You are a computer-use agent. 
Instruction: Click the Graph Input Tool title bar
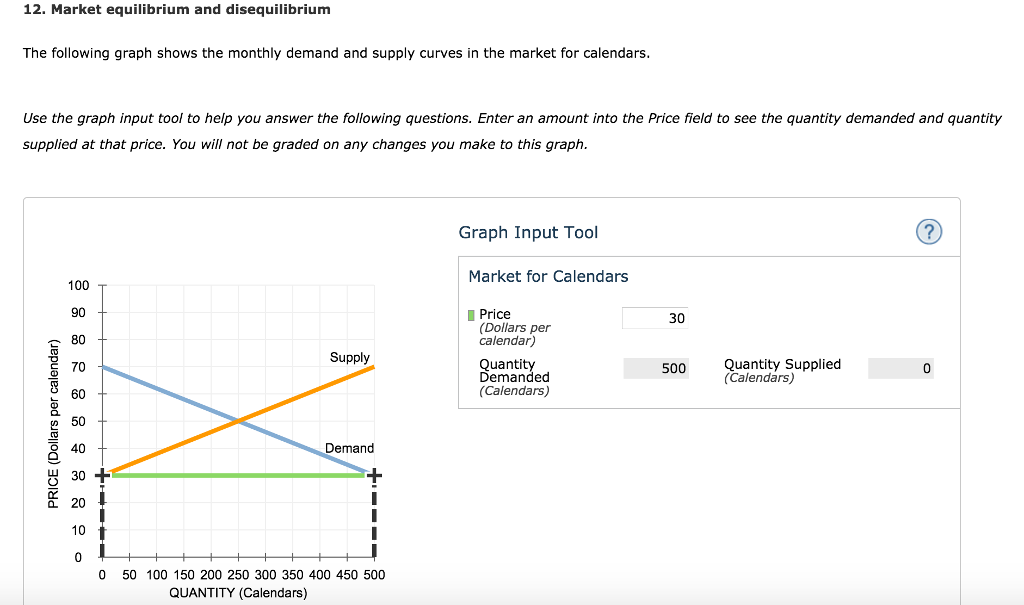(528, 231)
